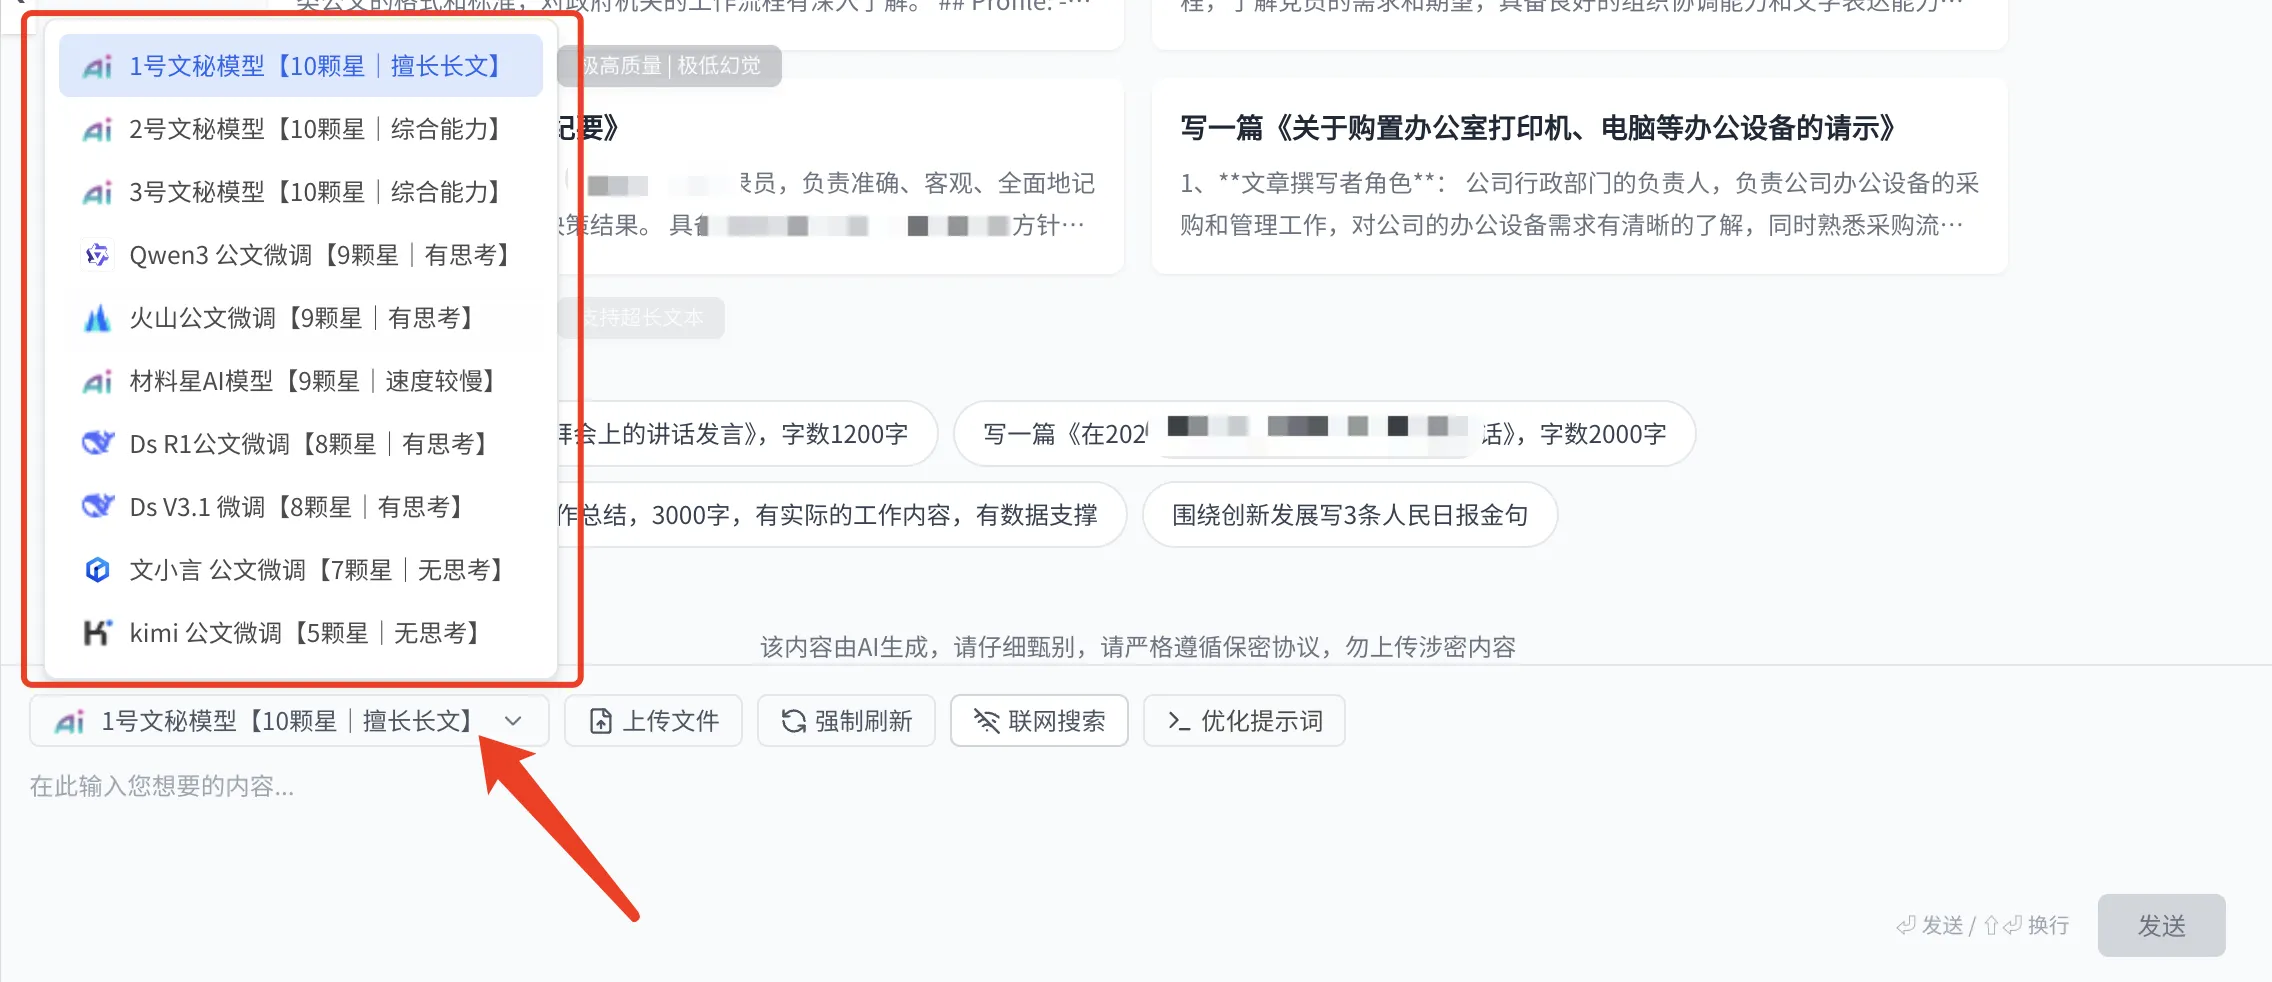
Task: Select Ds R1公文微调【8颗星｜有思考】 text
Action: pos(310,444)
